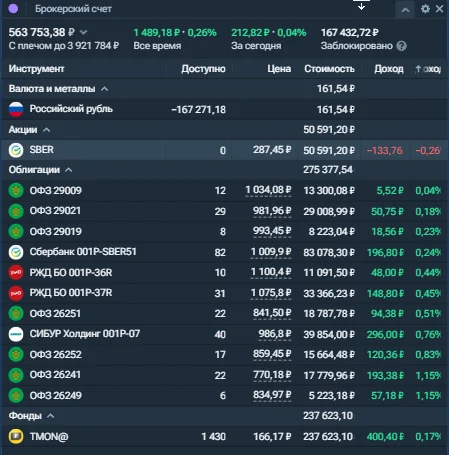The image size is (449, 455).
Task: Click ОФЗ 26251 price 841,50 ₽
Action: click(x=272, y=313)
